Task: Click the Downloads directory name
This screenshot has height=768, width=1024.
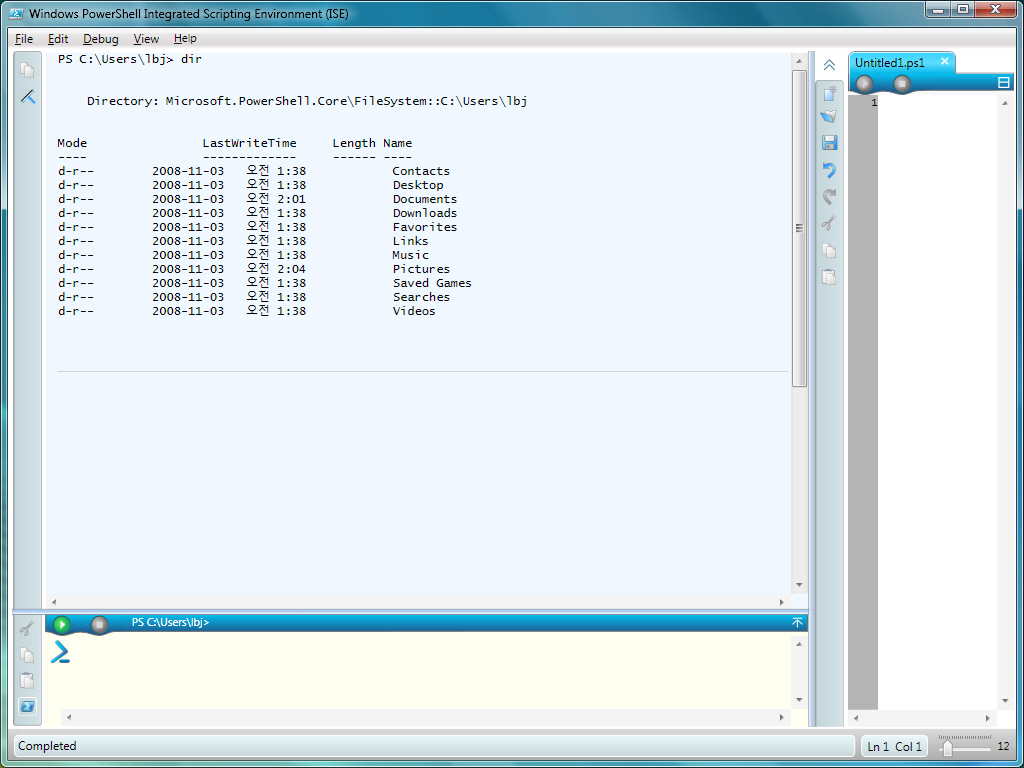Action: coord(425,214)
